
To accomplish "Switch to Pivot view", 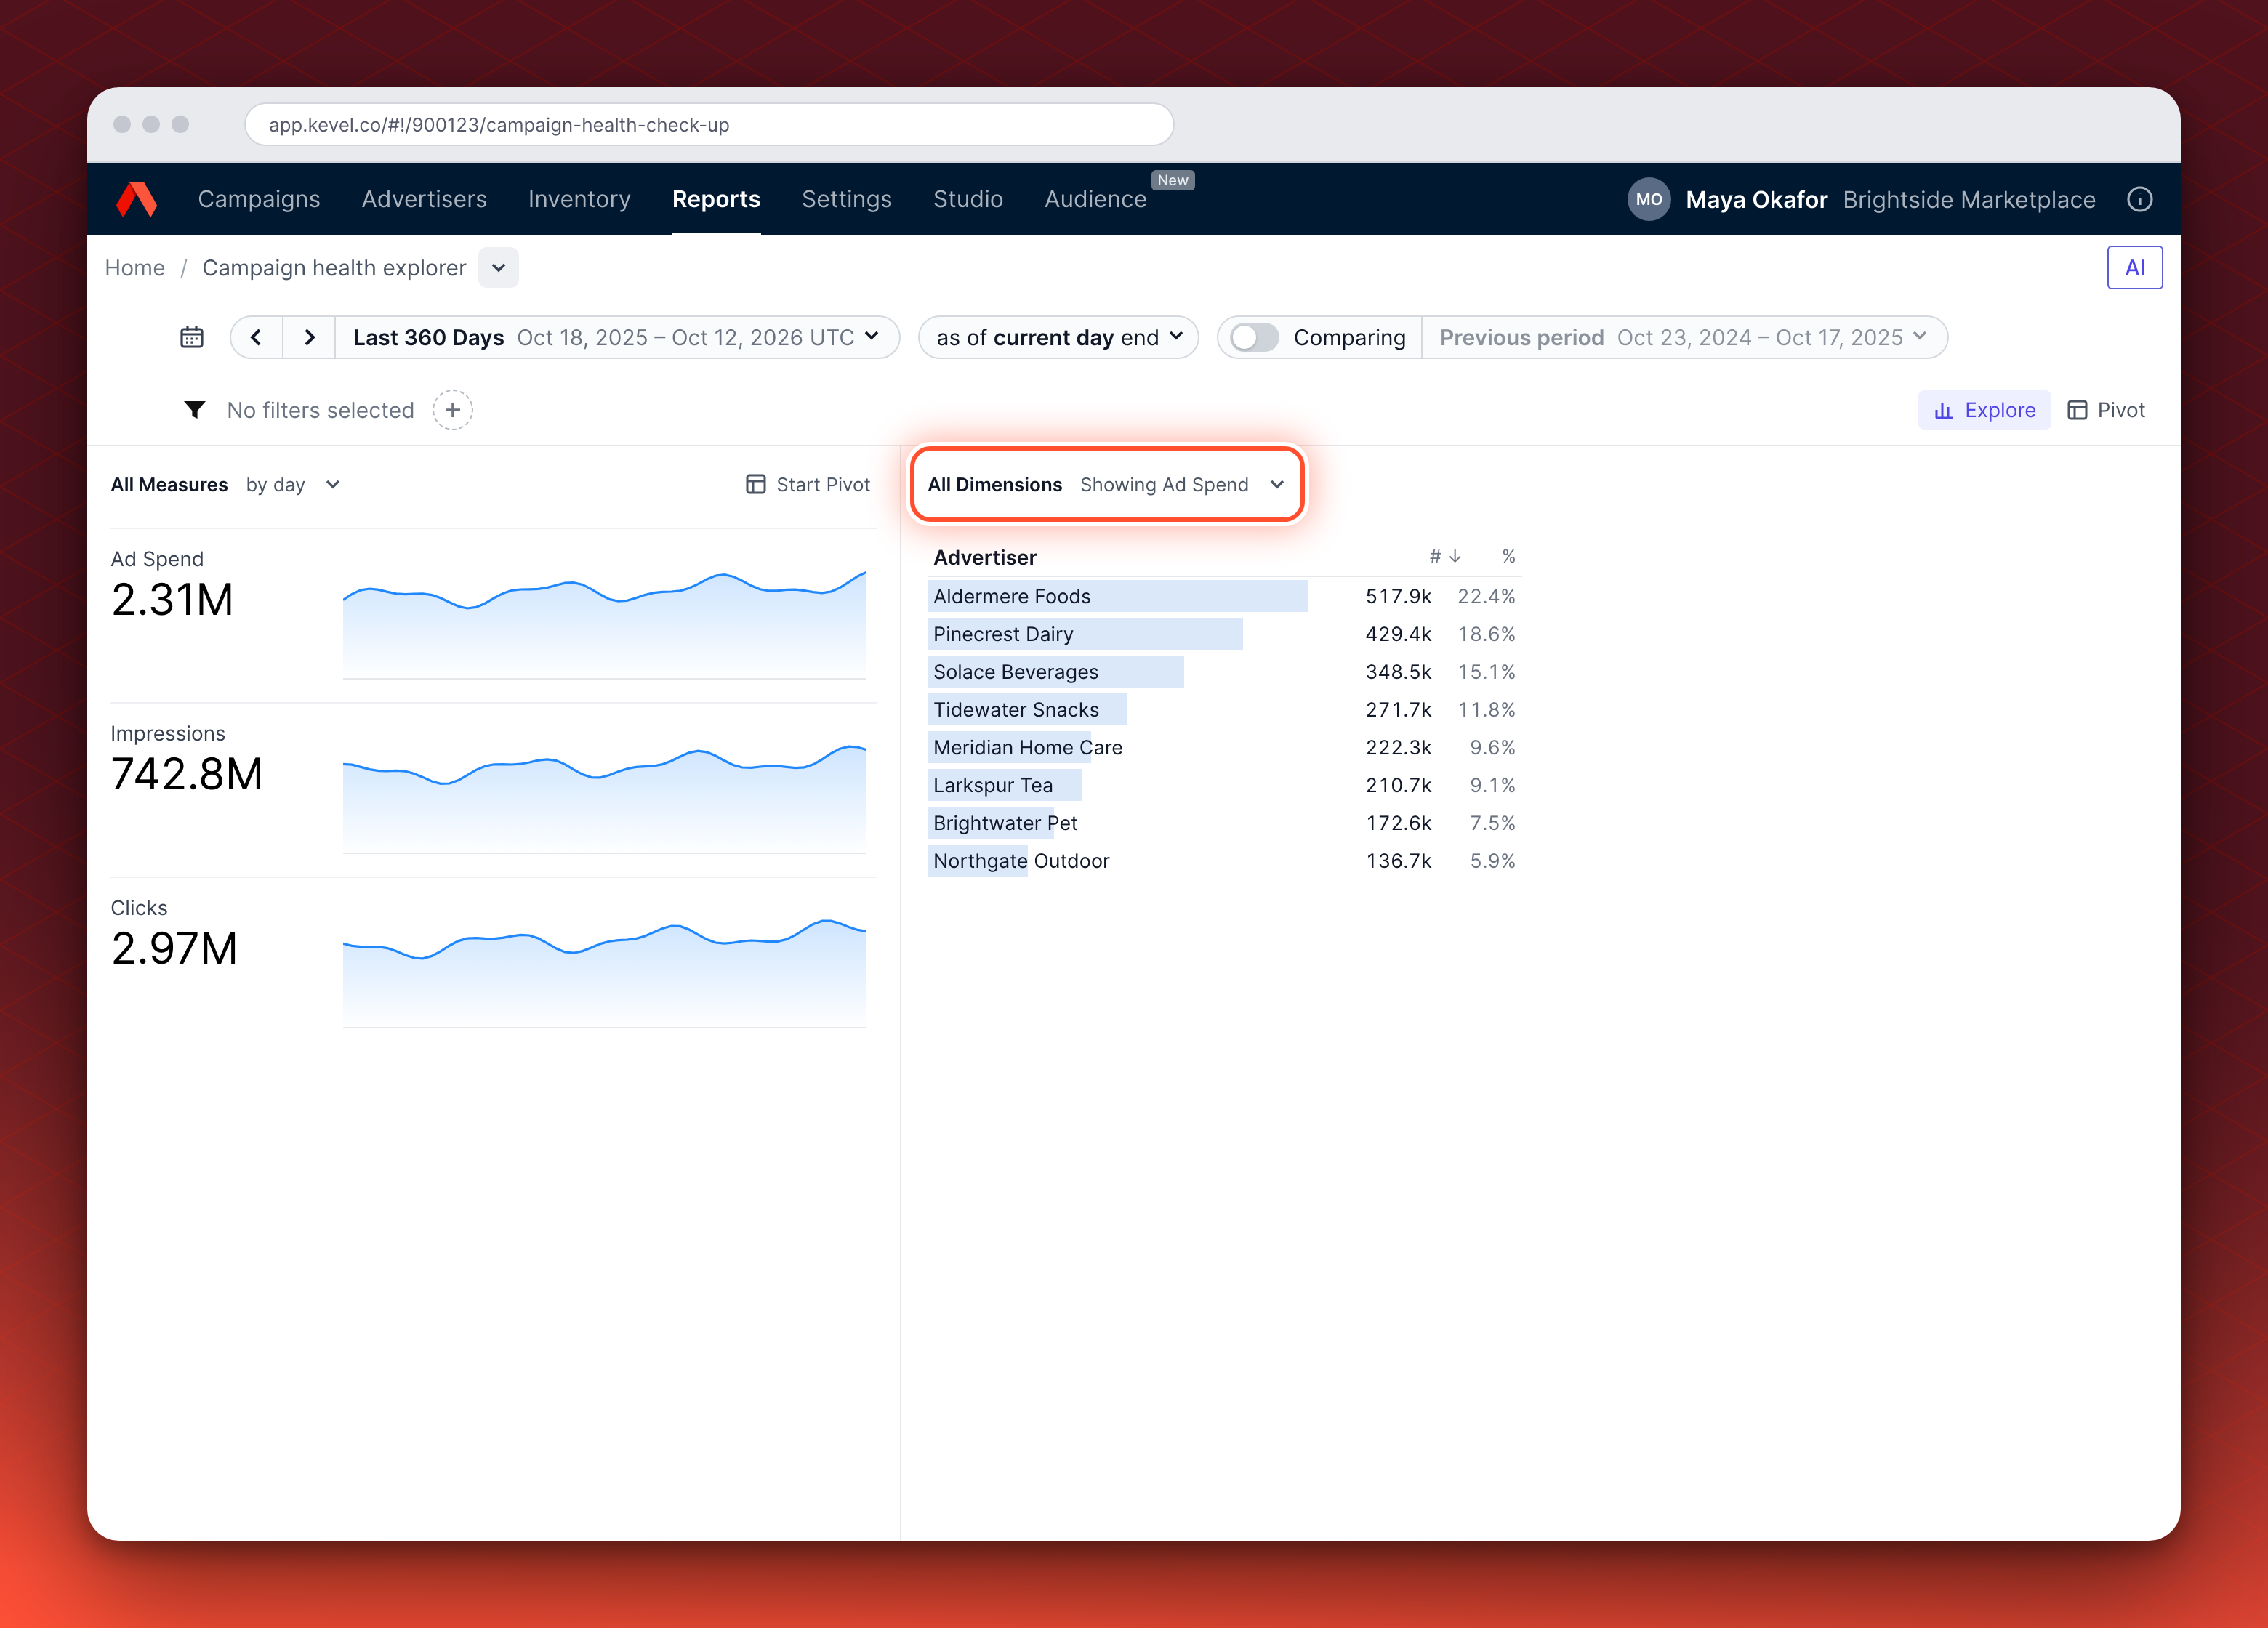I will coord(2106,410).
